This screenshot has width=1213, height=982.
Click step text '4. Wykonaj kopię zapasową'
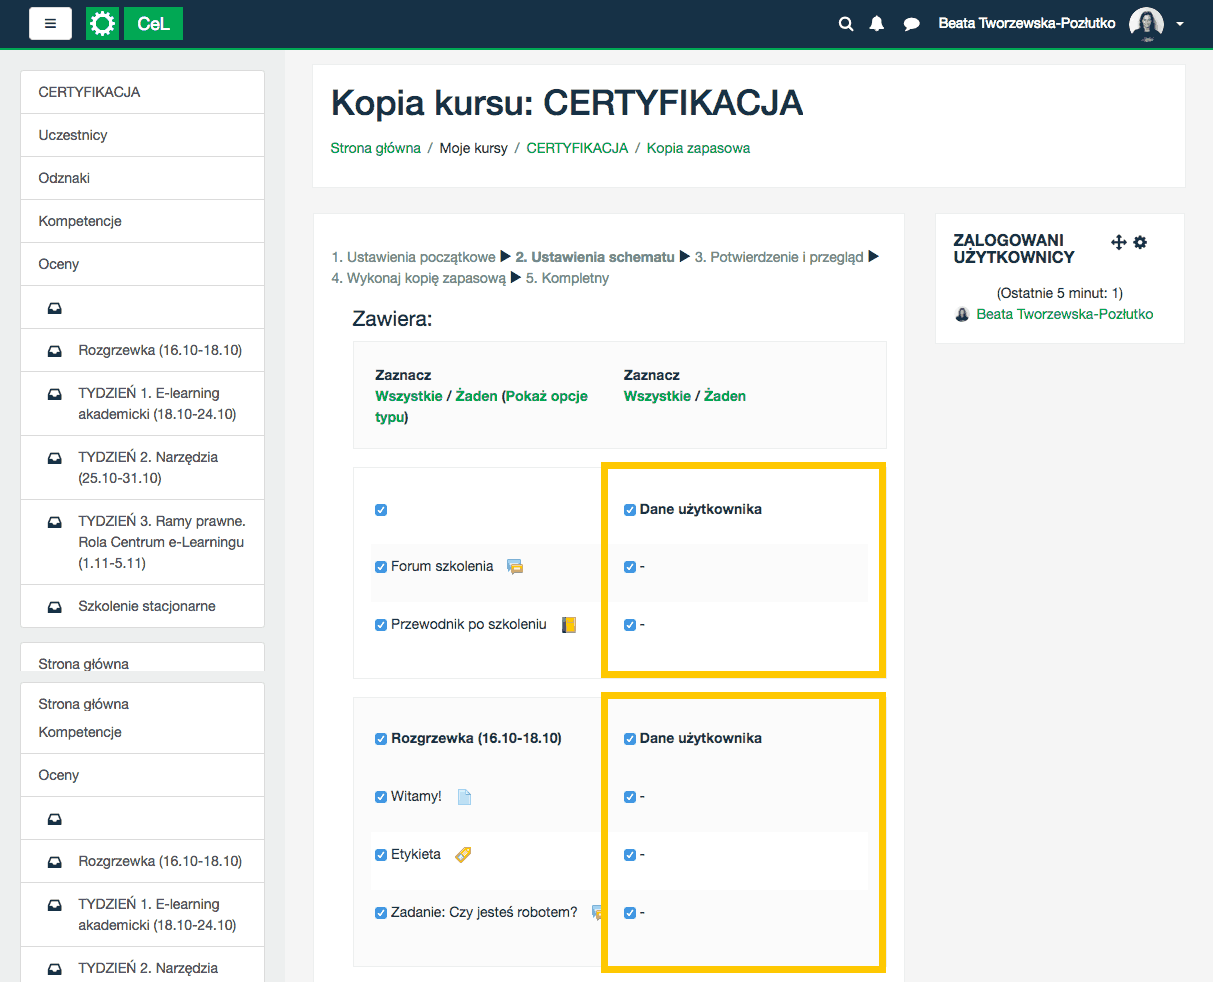pos(419,278)
